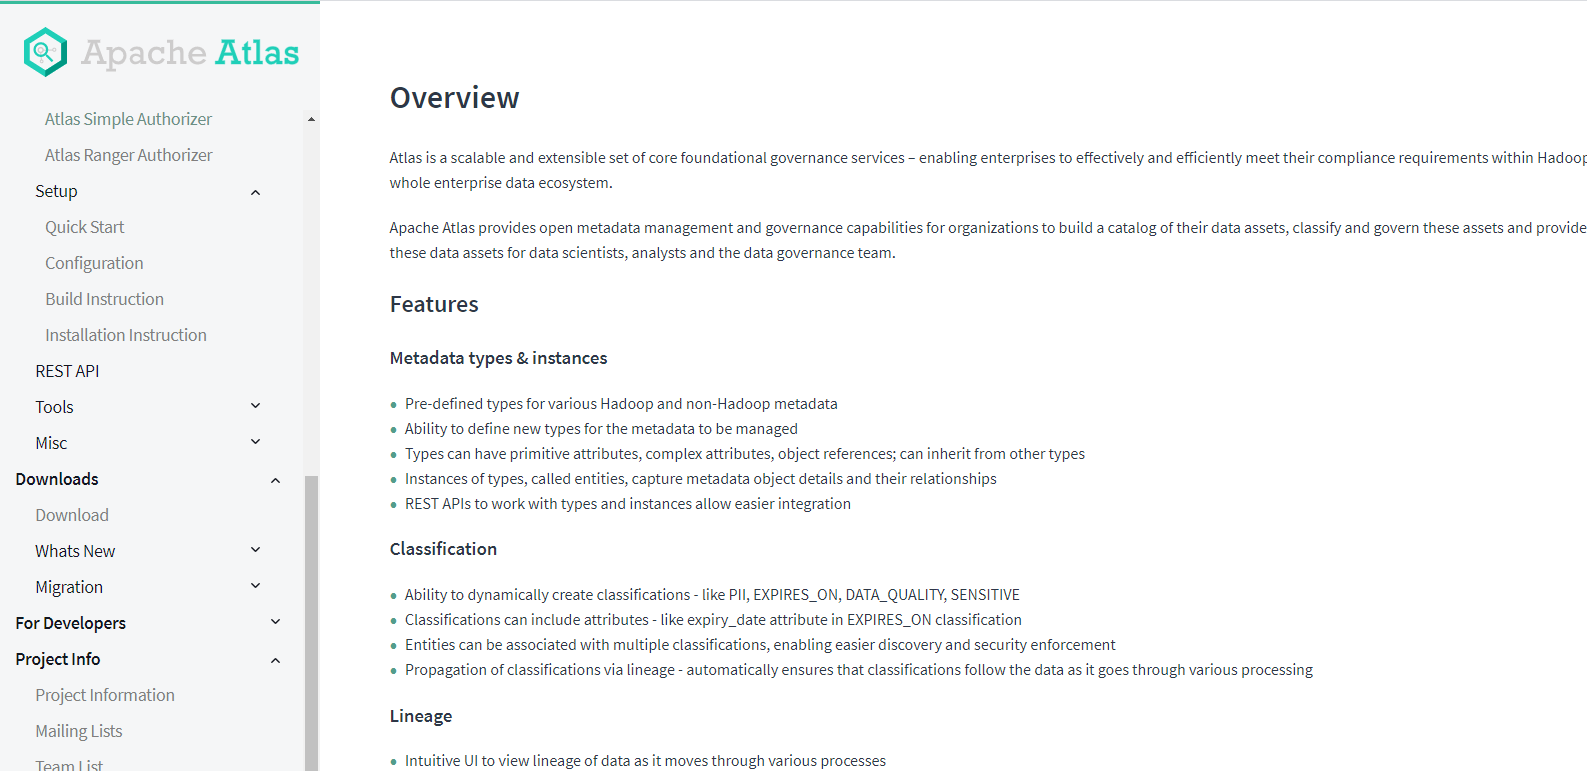1587x771 pixels.
Task: Expand the Tools menu chevron
Action: tap(255, 406)
